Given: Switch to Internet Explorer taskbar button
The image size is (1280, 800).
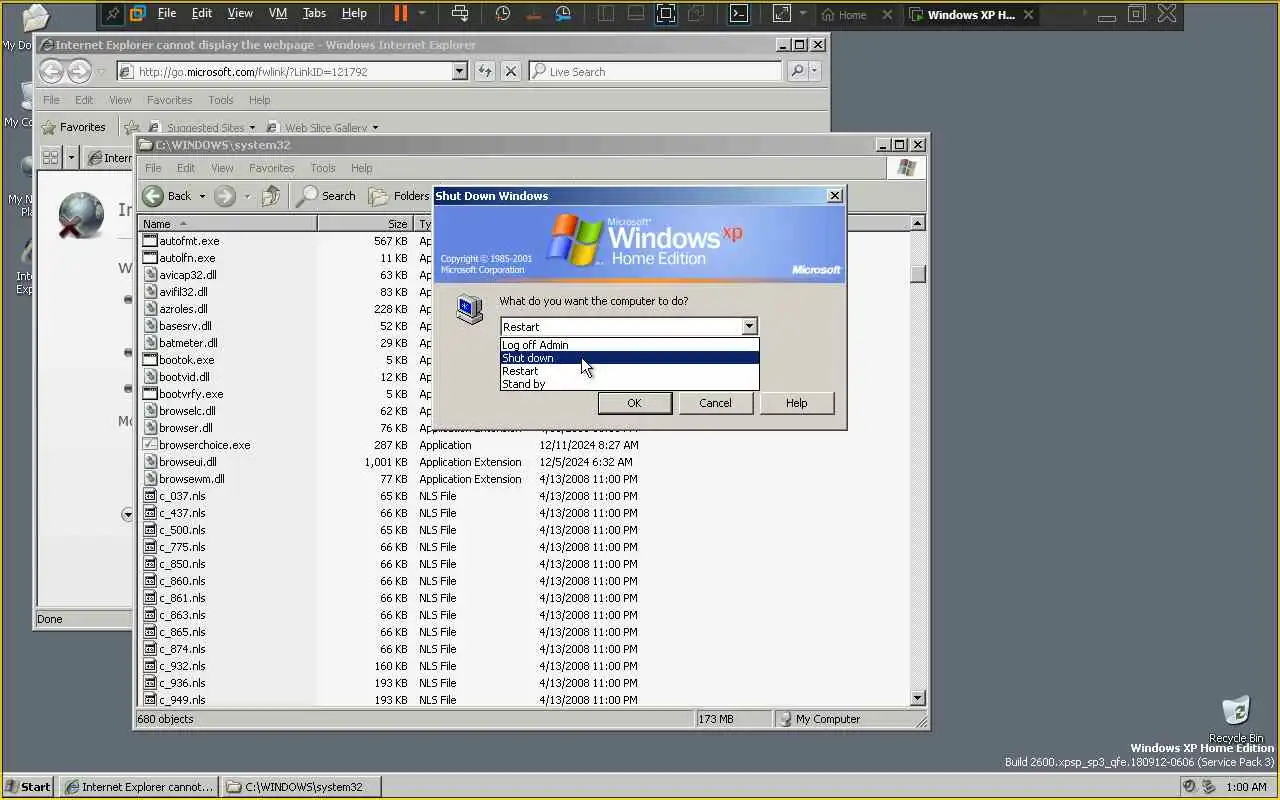Looking at the screenshot, I should (x=138, y=787).
